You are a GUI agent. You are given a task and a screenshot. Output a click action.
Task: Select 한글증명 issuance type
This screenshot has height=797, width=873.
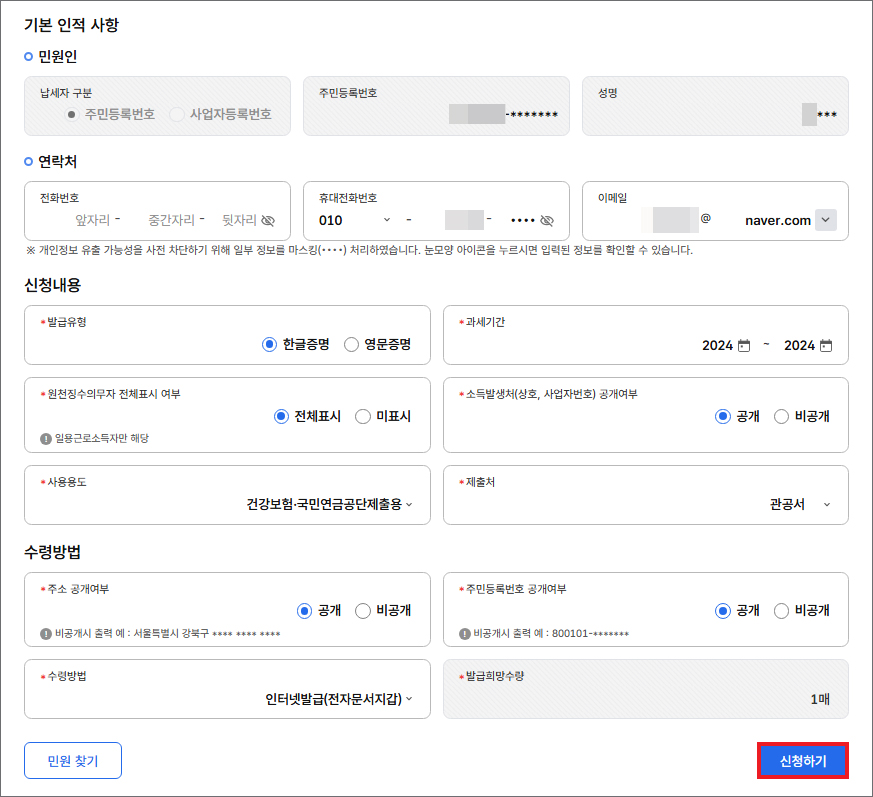click(x=269, y=344)
